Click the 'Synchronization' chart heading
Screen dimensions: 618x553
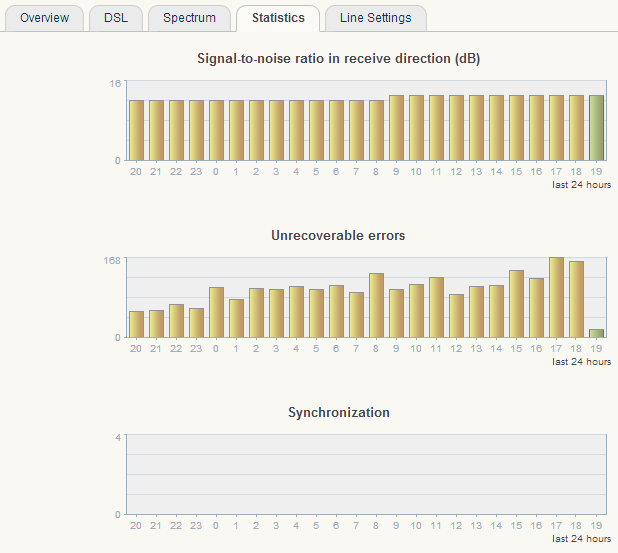coord(339,412)
